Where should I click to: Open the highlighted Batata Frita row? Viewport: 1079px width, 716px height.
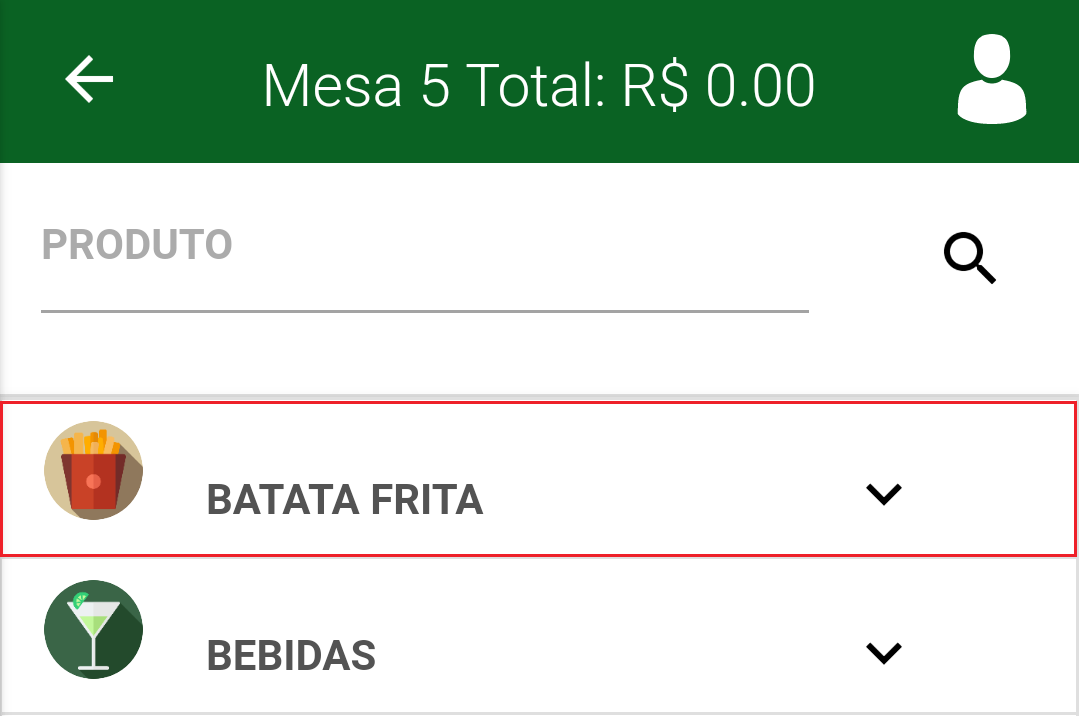(x=539, y=478)
